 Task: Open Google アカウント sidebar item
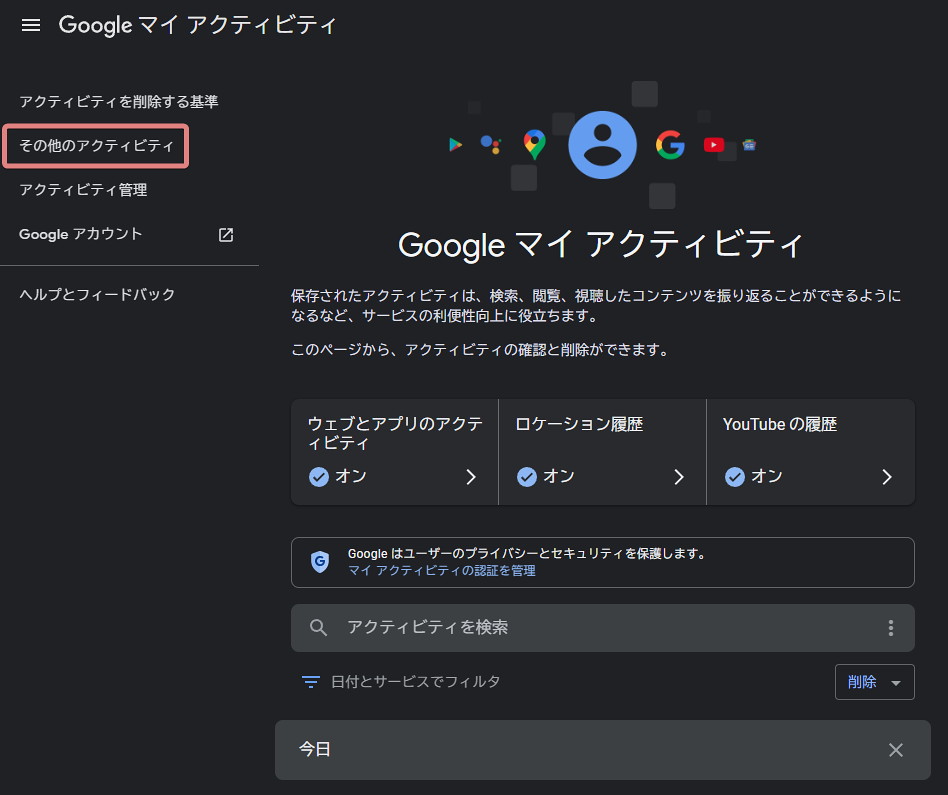pos(80,234)
